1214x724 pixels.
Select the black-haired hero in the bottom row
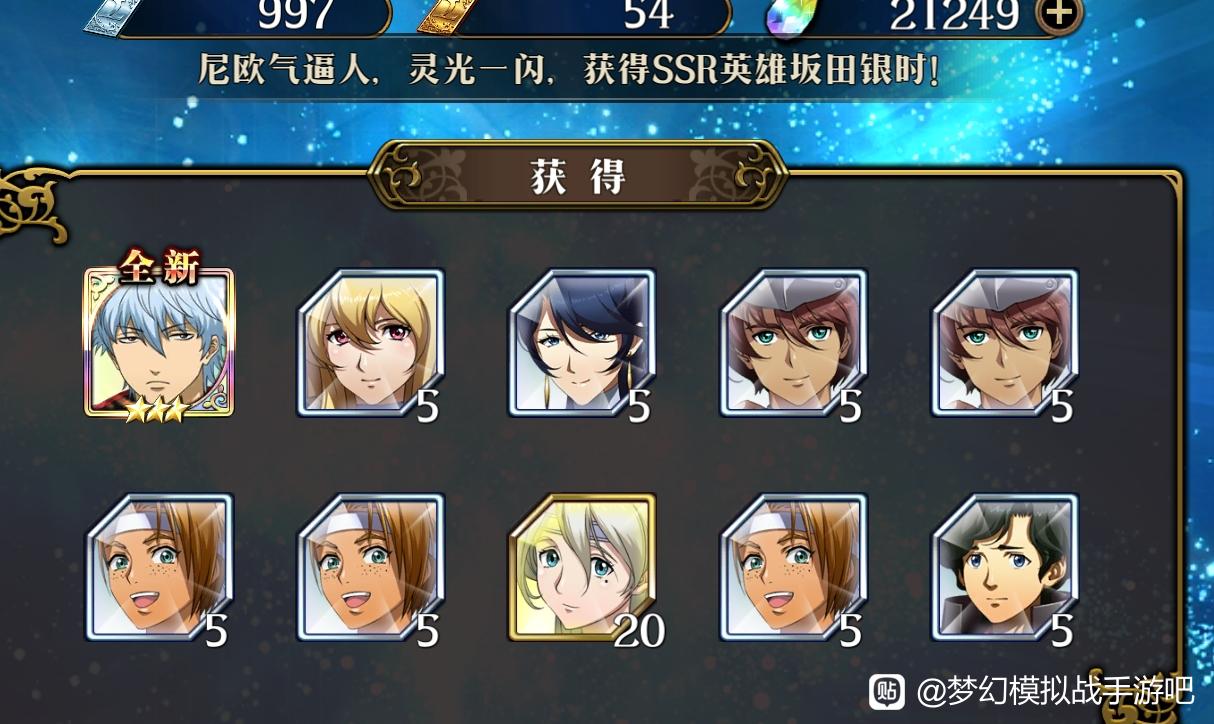tap(1006, 567)
